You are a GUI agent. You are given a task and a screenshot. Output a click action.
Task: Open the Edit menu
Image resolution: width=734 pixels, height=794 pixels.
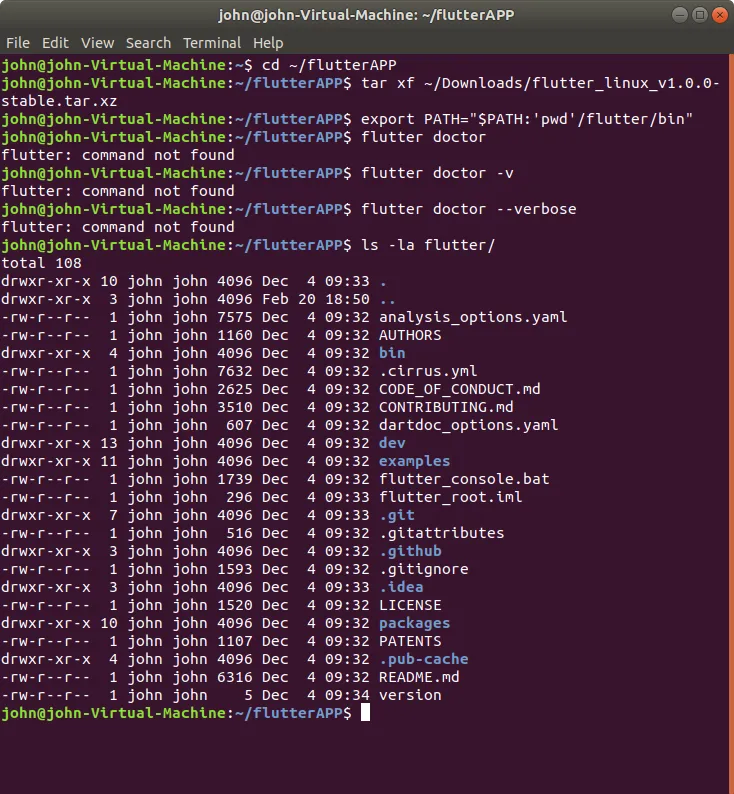point(55,43)
